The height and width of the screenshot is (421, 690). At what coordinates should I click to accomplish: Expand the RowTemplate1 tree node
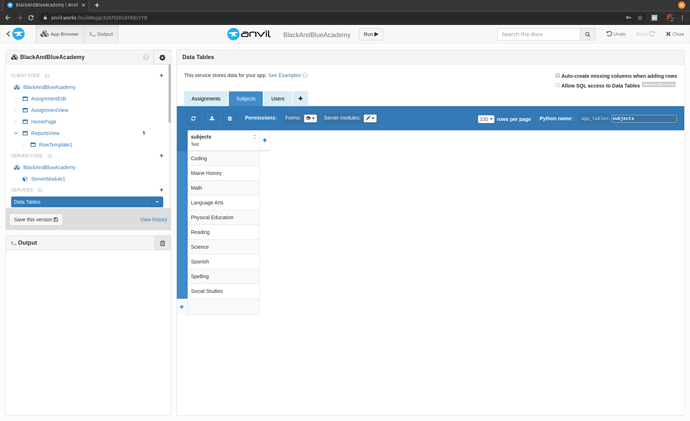coord(24,144)
